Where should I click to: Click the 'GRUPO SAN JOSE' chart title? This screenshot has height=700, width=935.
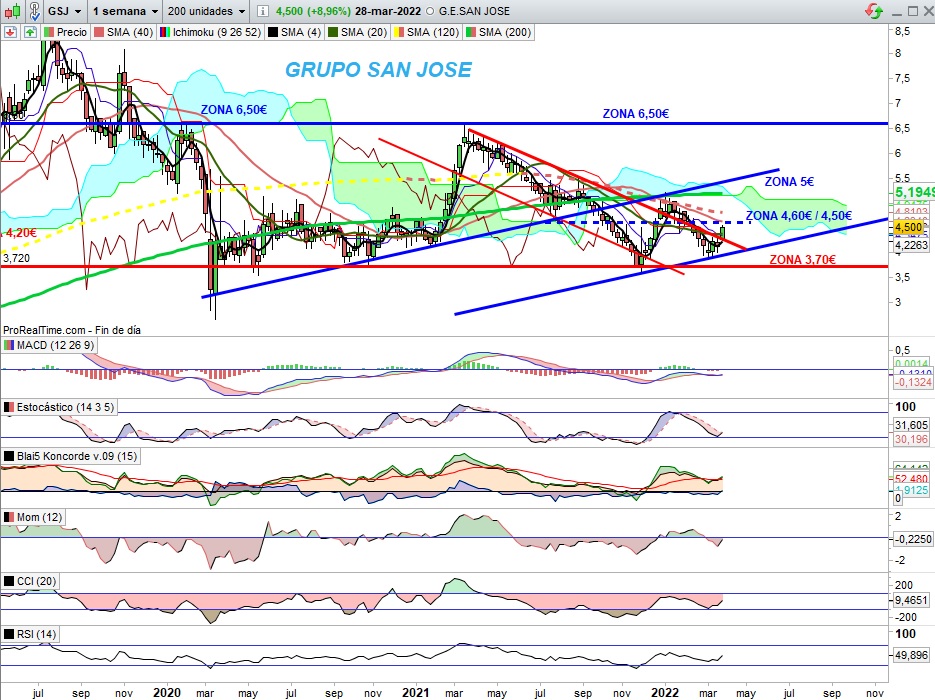point(378,70)
